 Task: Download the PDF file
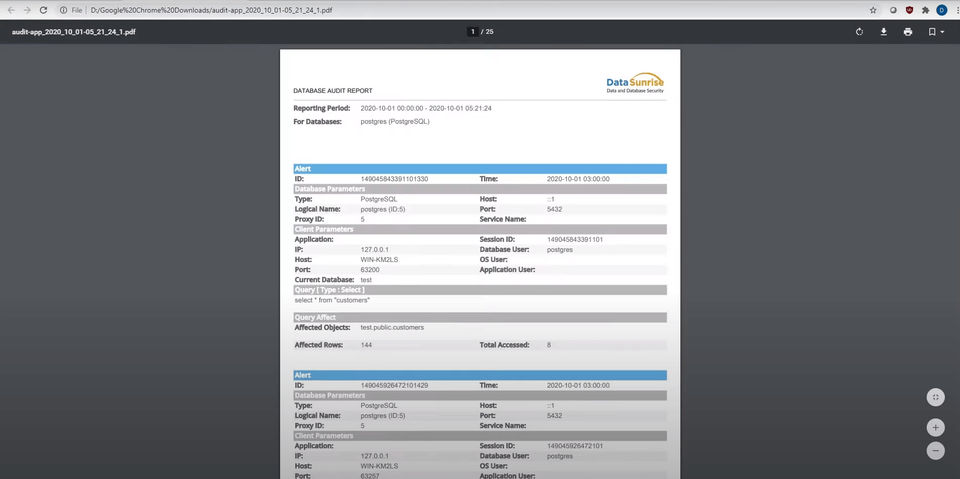(884, 32)
